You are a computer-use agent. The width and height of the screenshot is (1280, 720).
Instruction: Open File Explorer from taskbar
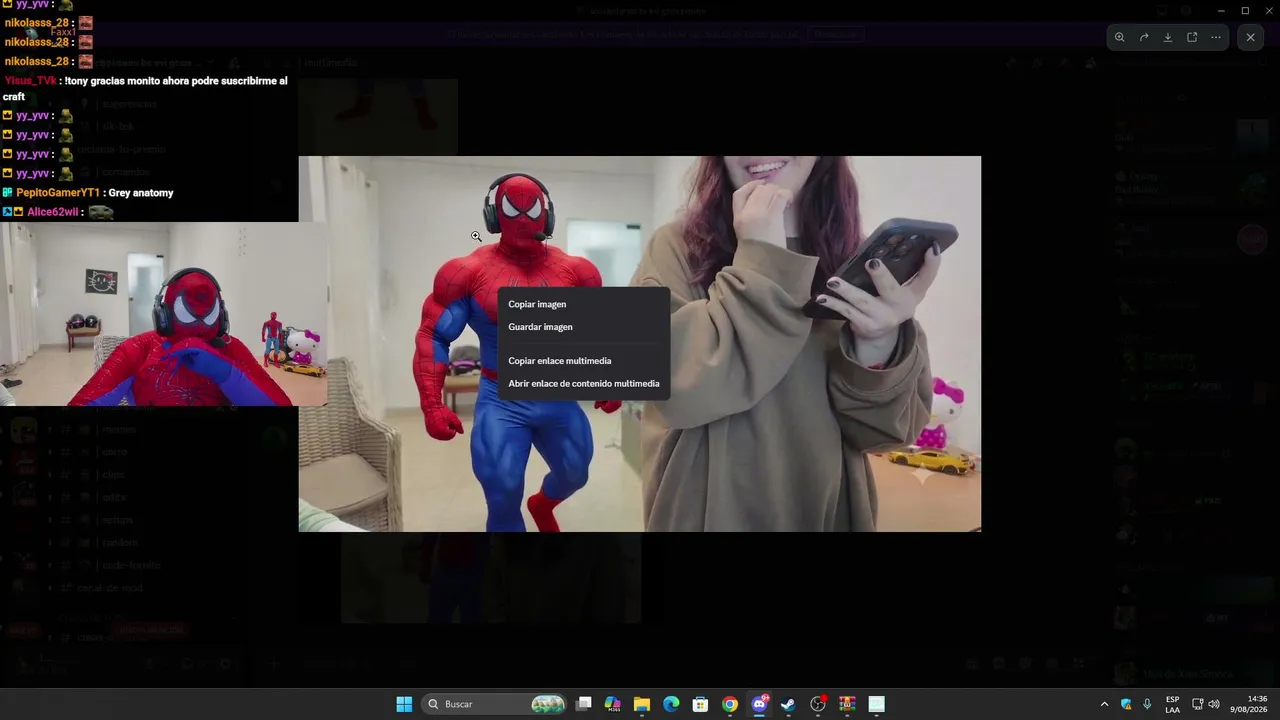tap(642, 704)
